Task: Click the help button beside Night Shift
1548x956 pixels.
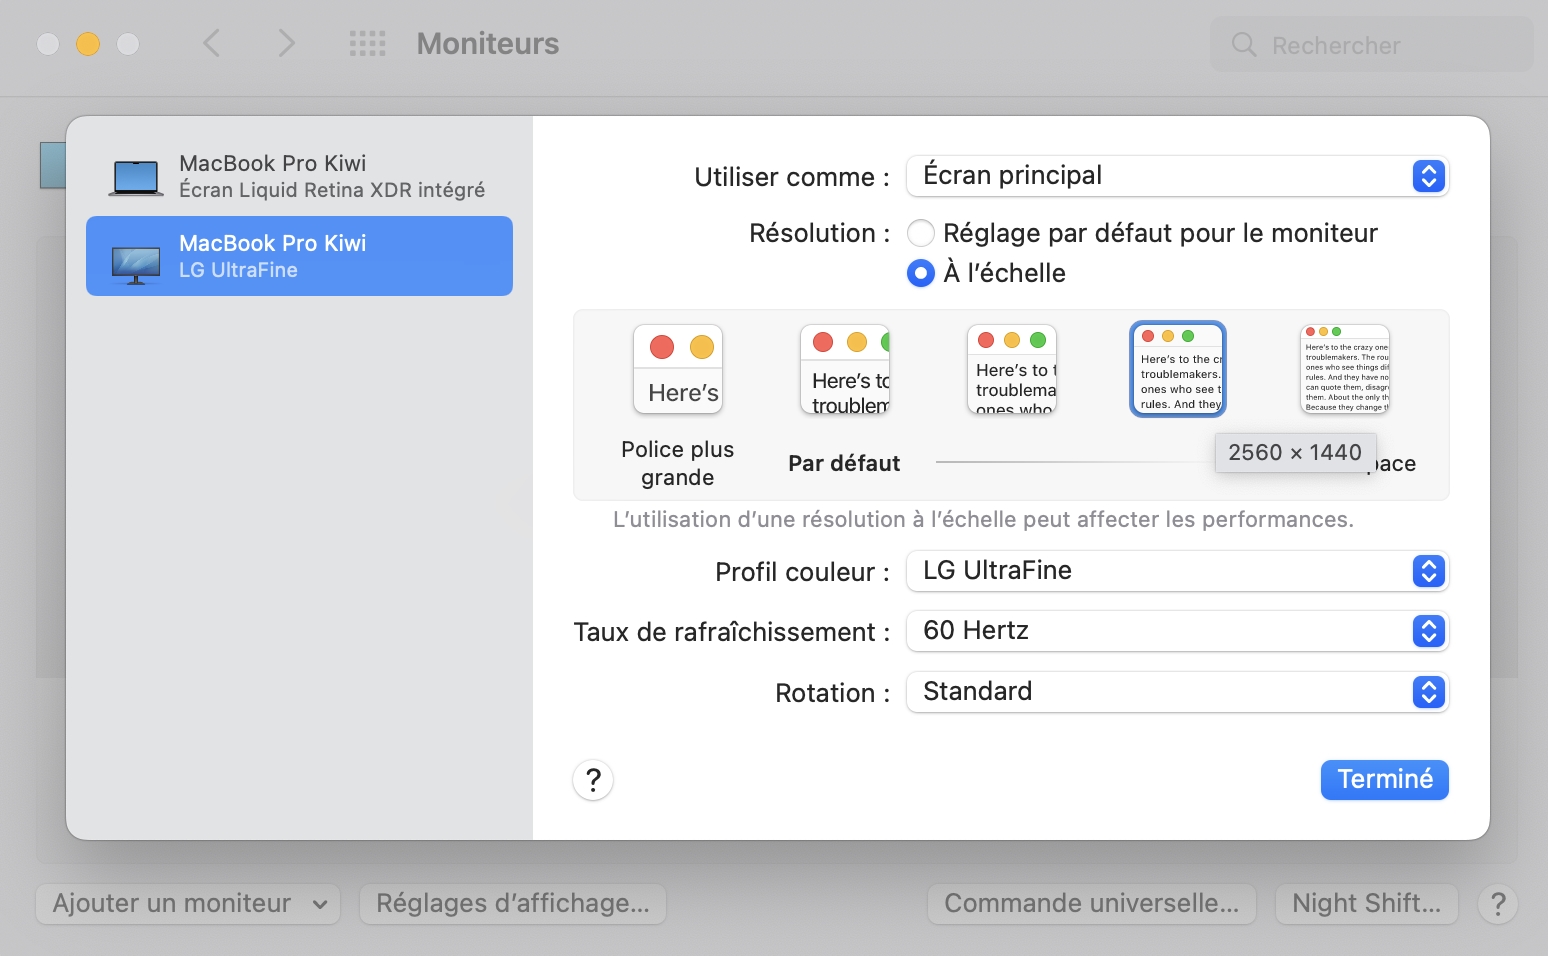Action: (1498, 904)
